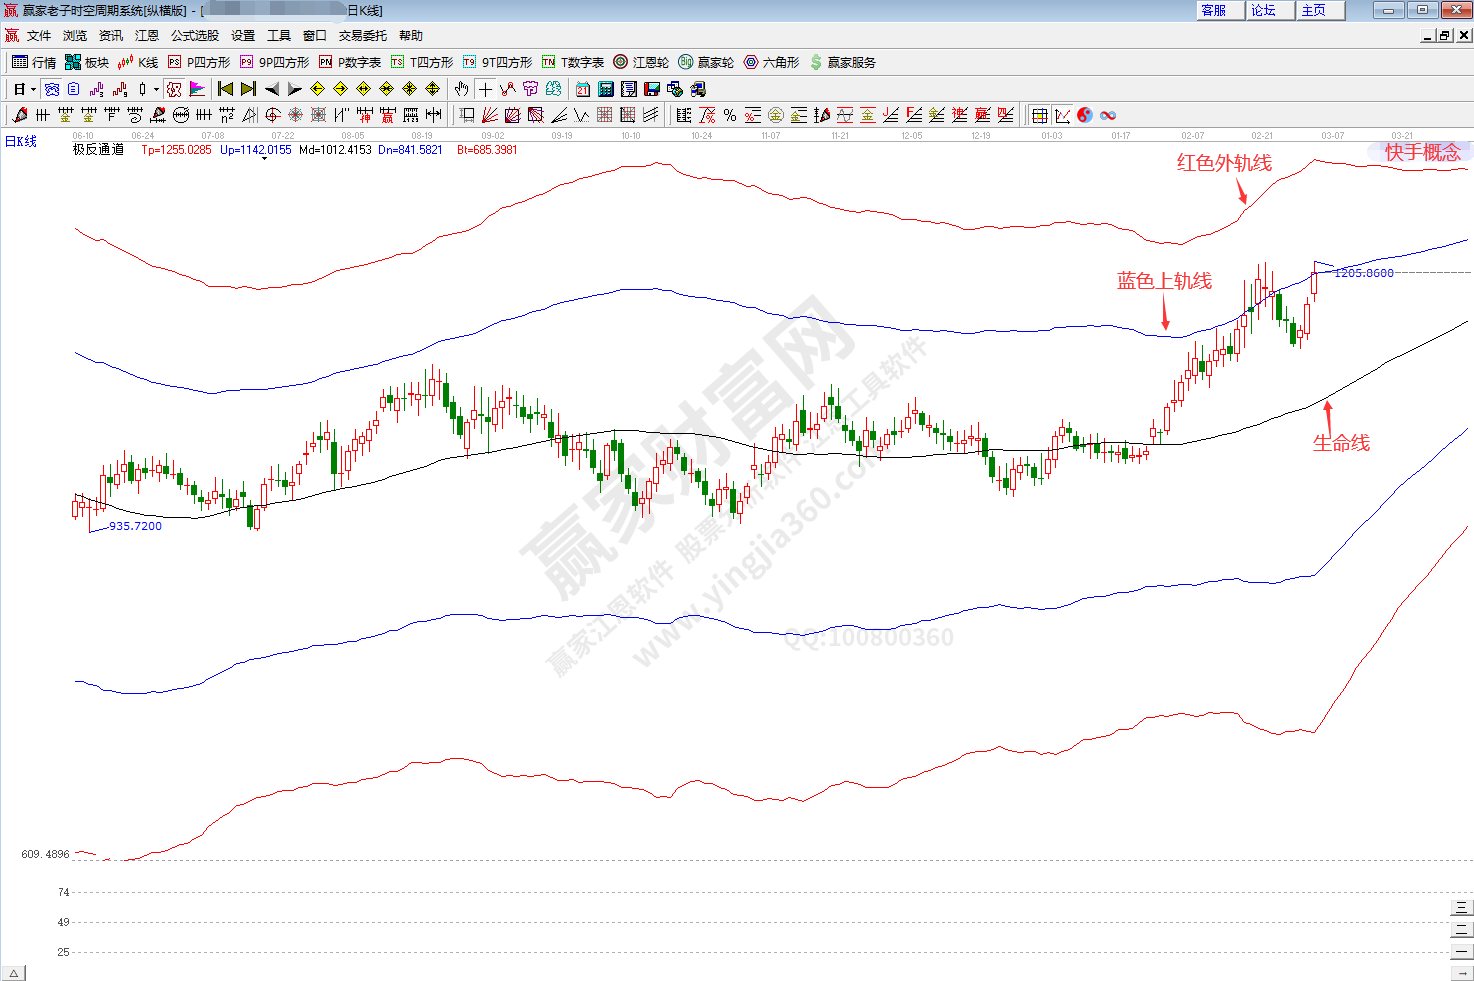Click the 六角形 hexagon chart icon
Screen dimensions: 1474x981
tap(771, 62)
